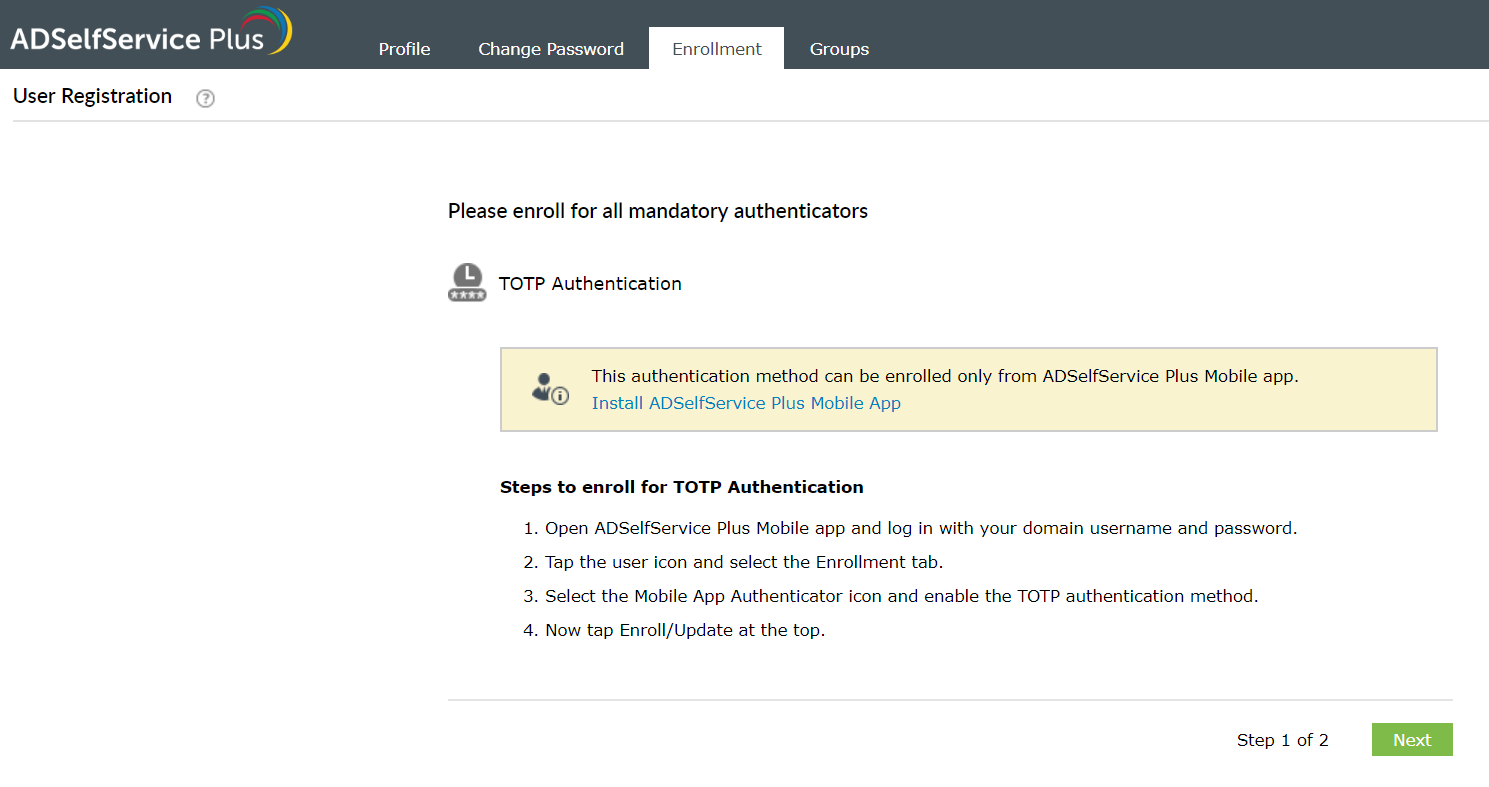Click the Step 1 of 2 indicator
The width and height of the screenshot is (1489, 787).
[1283, 740]
